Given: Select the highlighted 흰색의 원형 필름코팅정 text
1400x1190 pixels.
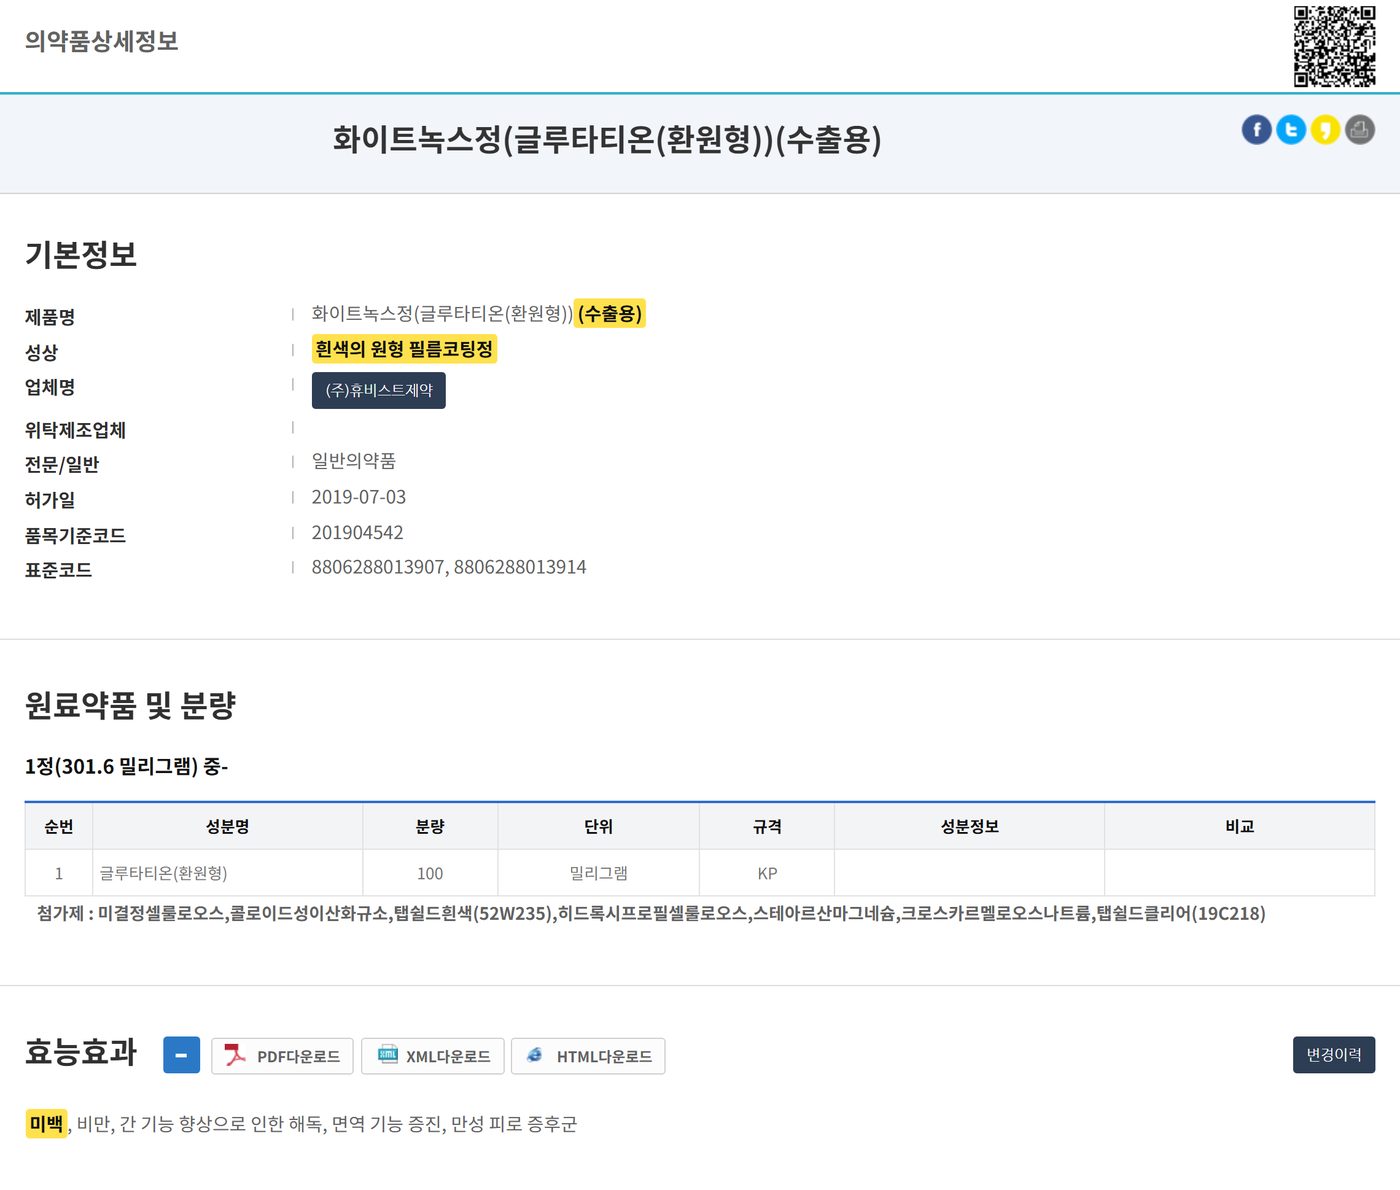Looking at the screenshot, I should (x=404, y=349).
